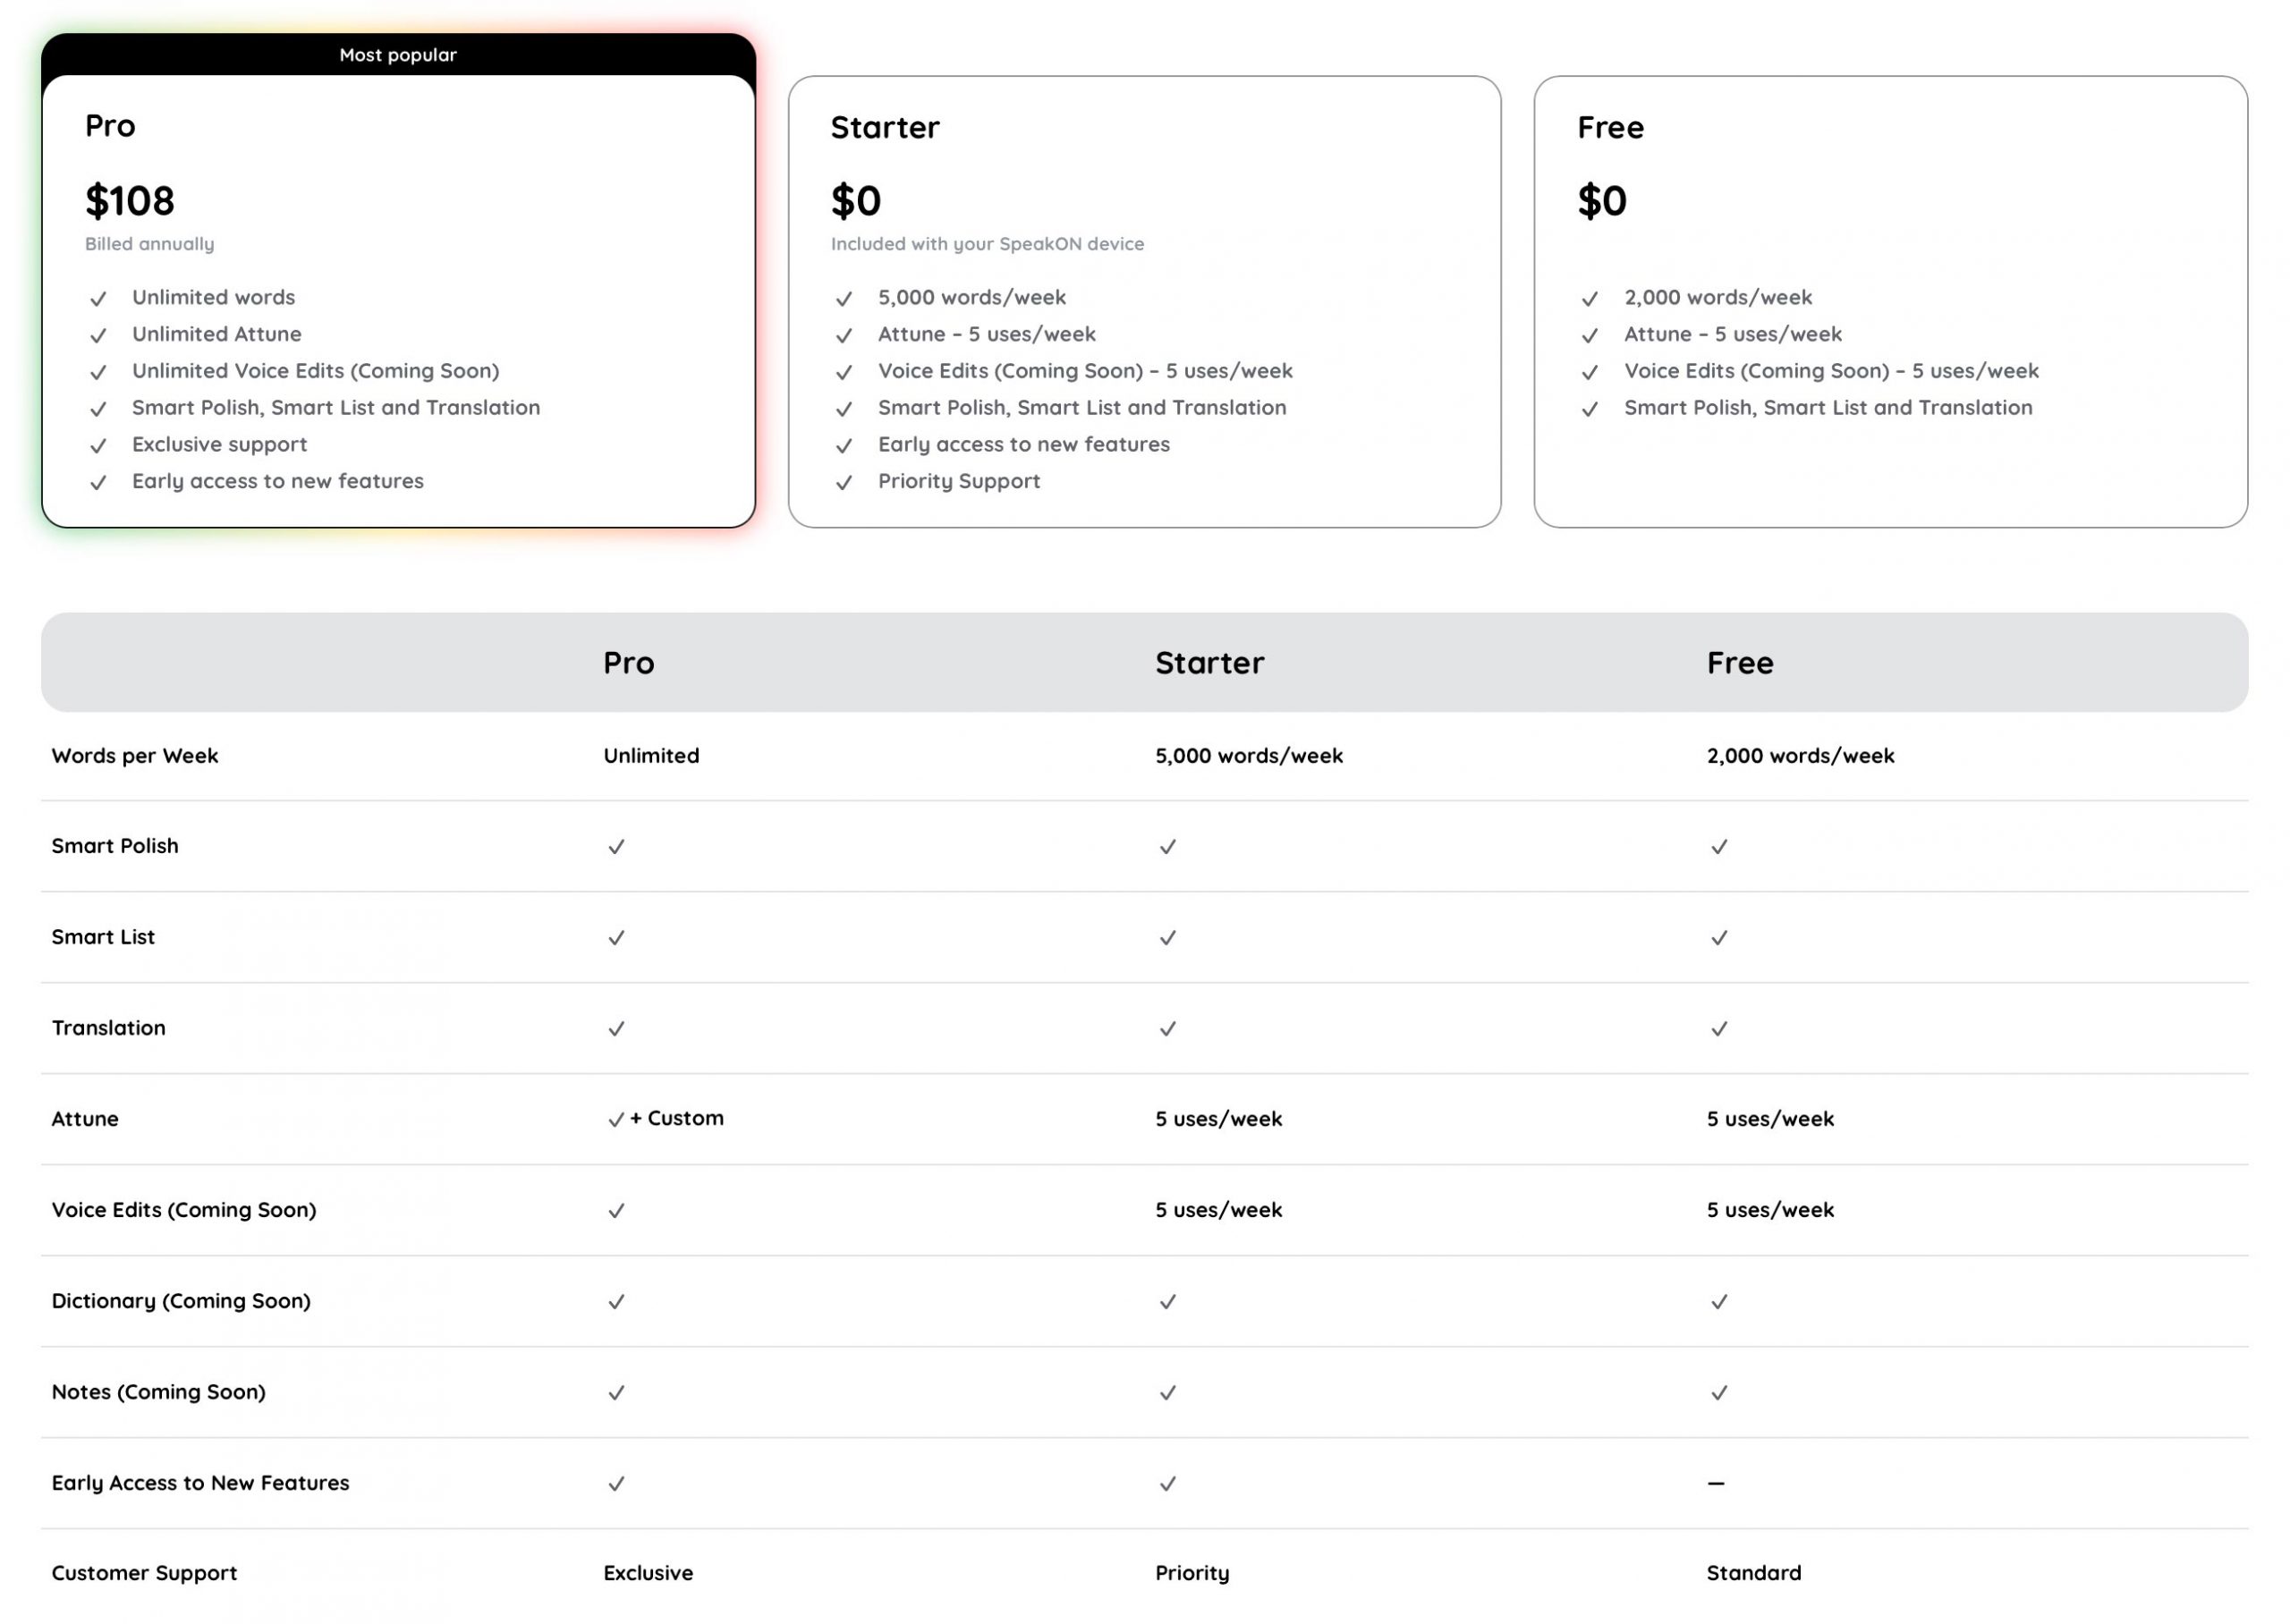Click checkmark beside Unlimited words in Pro card
2290x1624 pixels.
(x=98, y=299)
